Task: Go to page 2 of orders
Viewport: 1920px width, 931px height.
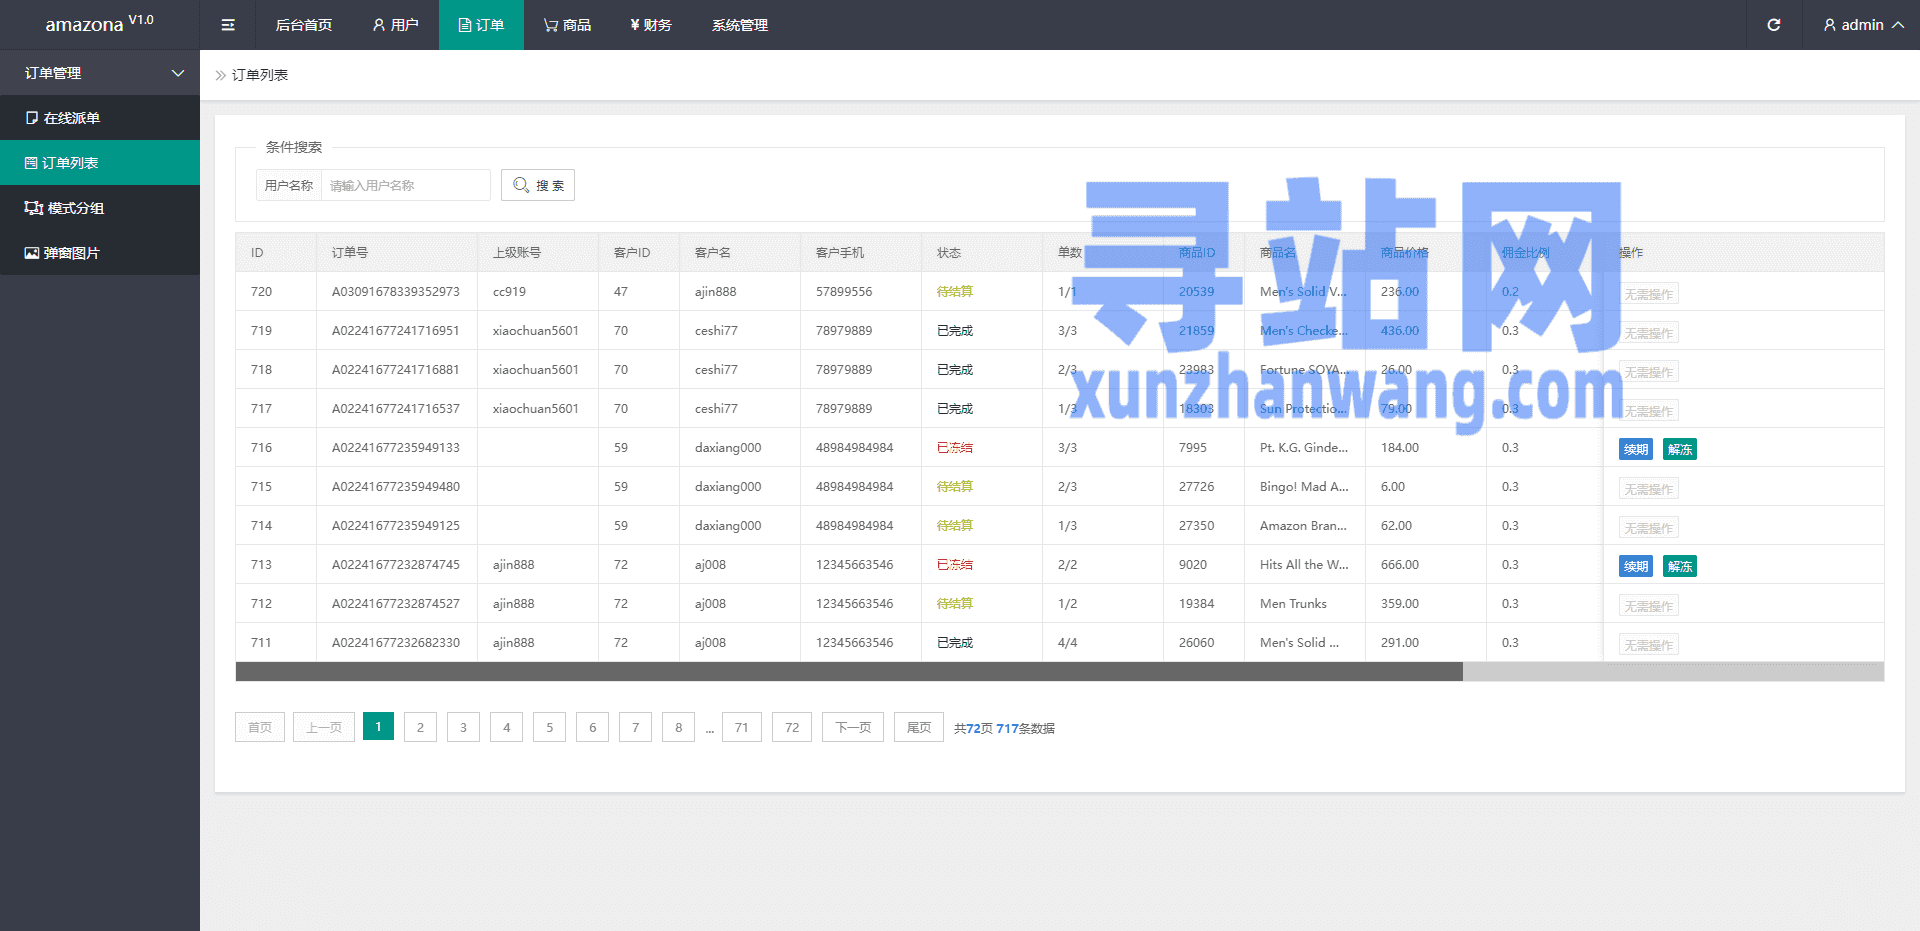Action: click(420, 727)
